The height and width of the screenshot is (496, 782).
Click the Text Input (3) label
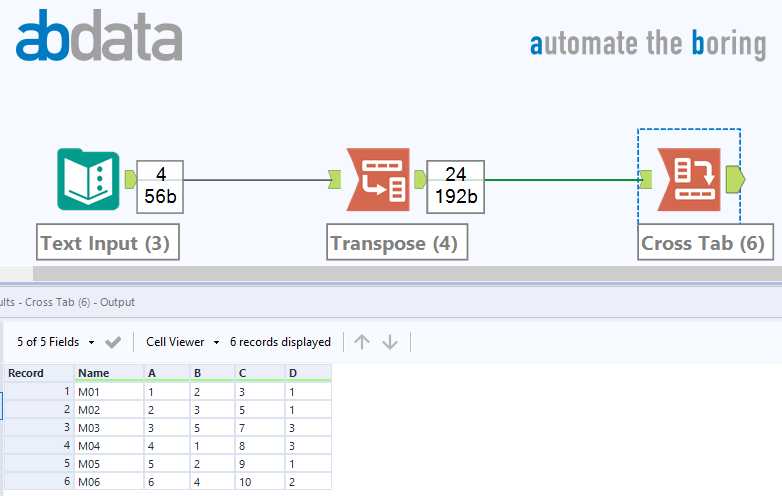tap(108, 242)
